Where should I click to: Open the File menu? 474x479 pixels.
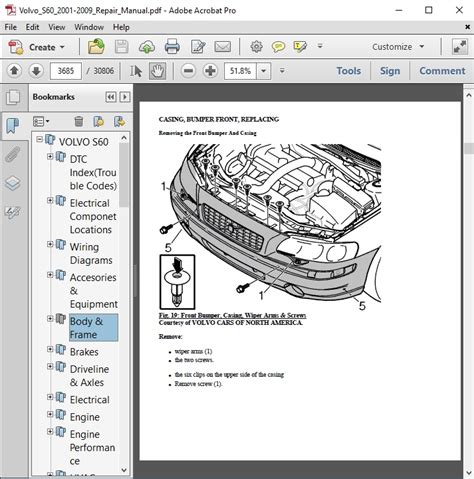click(11, 27)
